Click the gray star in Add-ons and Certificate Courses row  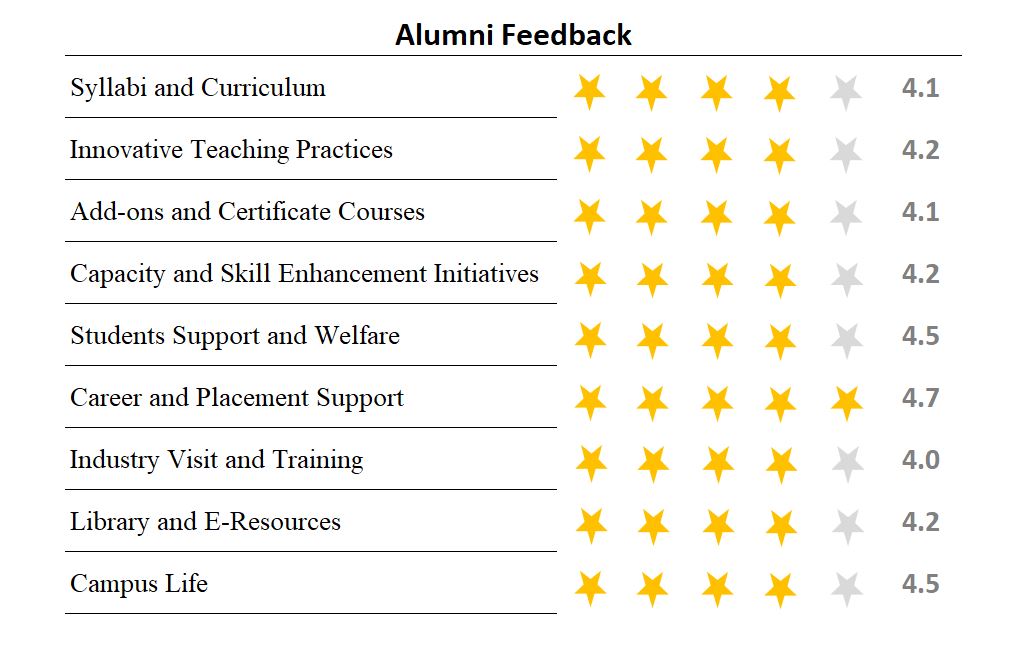pyautogui.click(x=846, y=217)
